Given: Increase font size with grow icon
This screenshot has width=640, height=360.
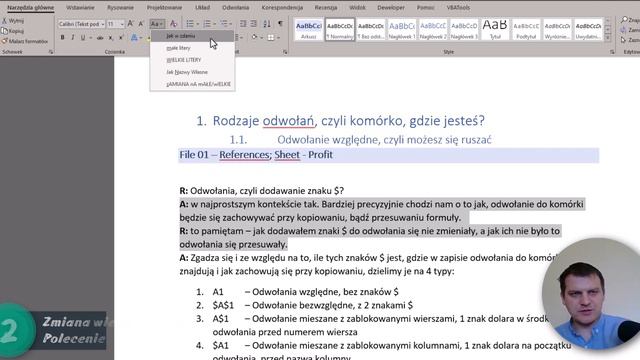Looking at the screenshot, I should (131, 24).
